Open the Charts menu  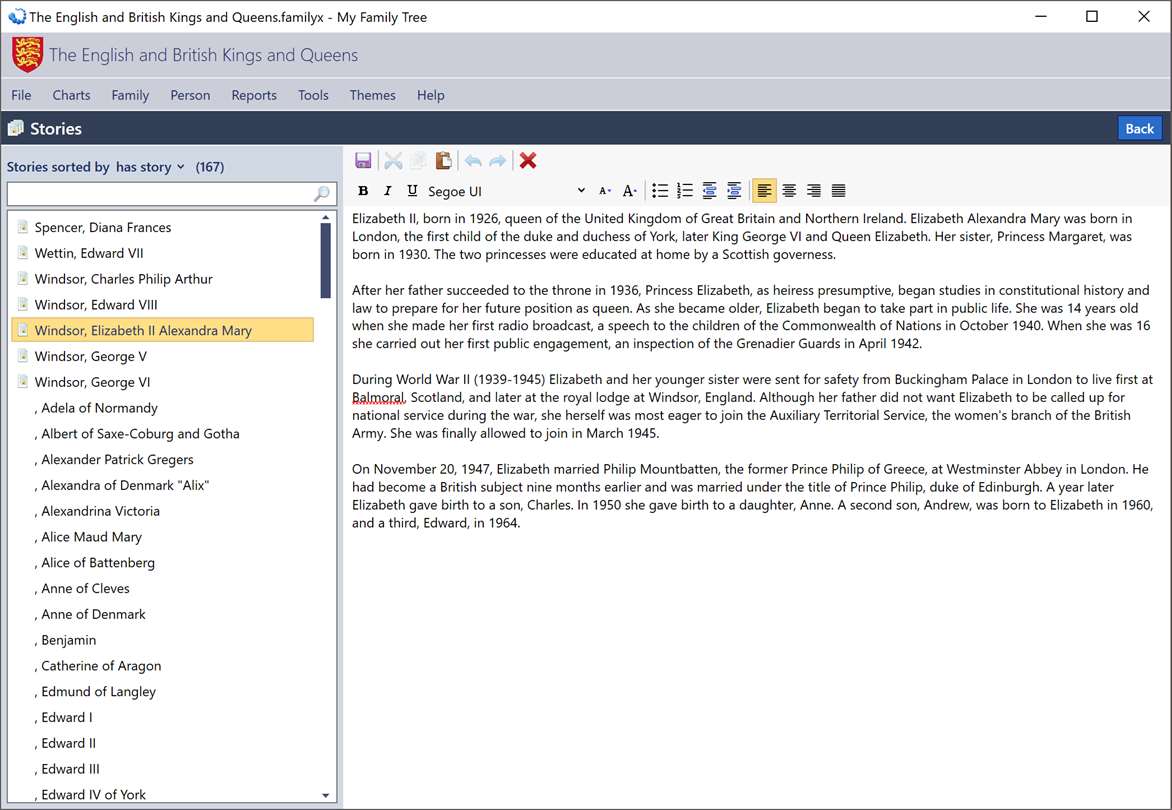point(71,95)
